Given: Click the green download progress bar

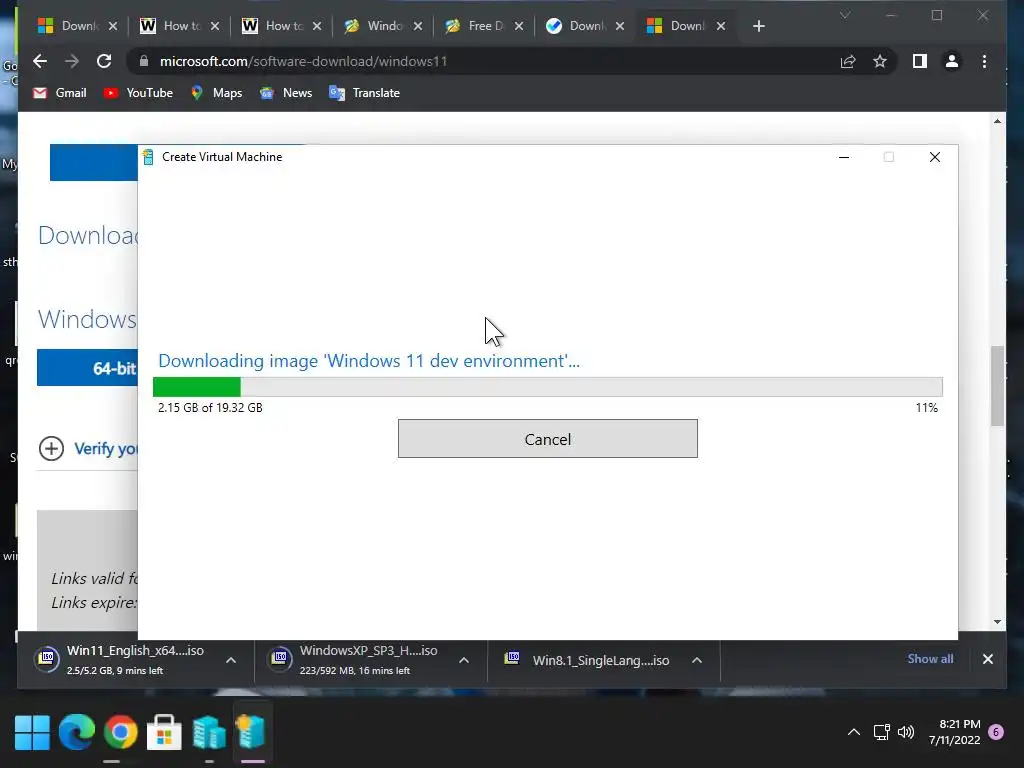Looking at the screenshot, I should 547,387.
